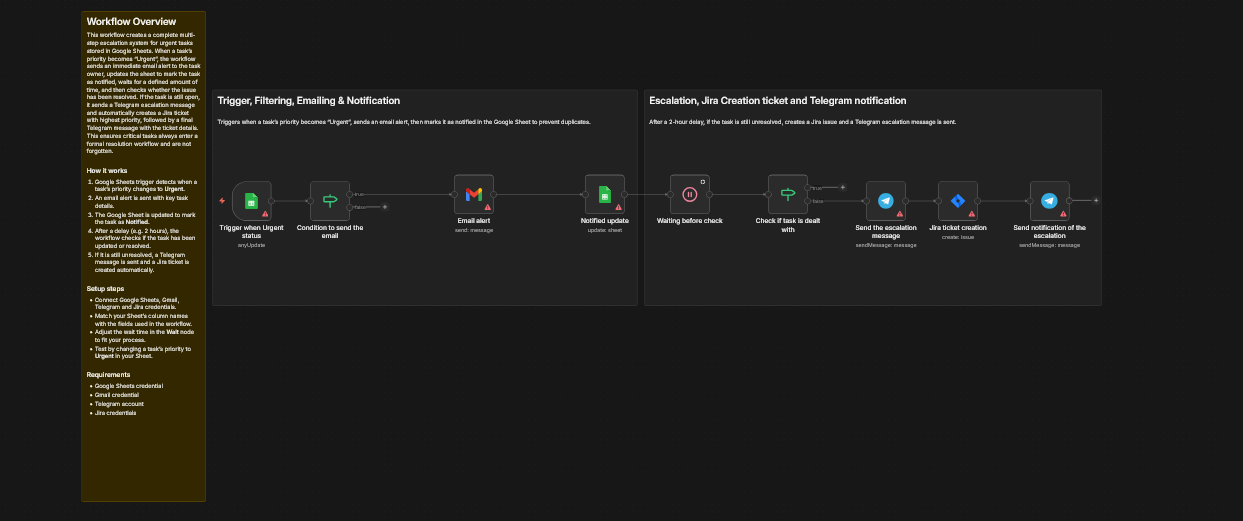
Task: Open the 'Condition to send the email' node
Action: pyautogui.click(x=329, y=200)
